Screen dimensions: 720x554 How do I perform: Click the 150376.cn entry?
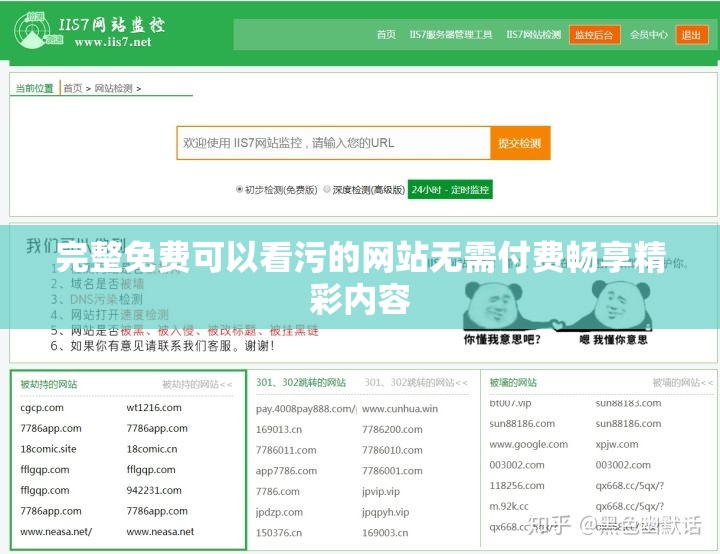[x=279, y=533]
